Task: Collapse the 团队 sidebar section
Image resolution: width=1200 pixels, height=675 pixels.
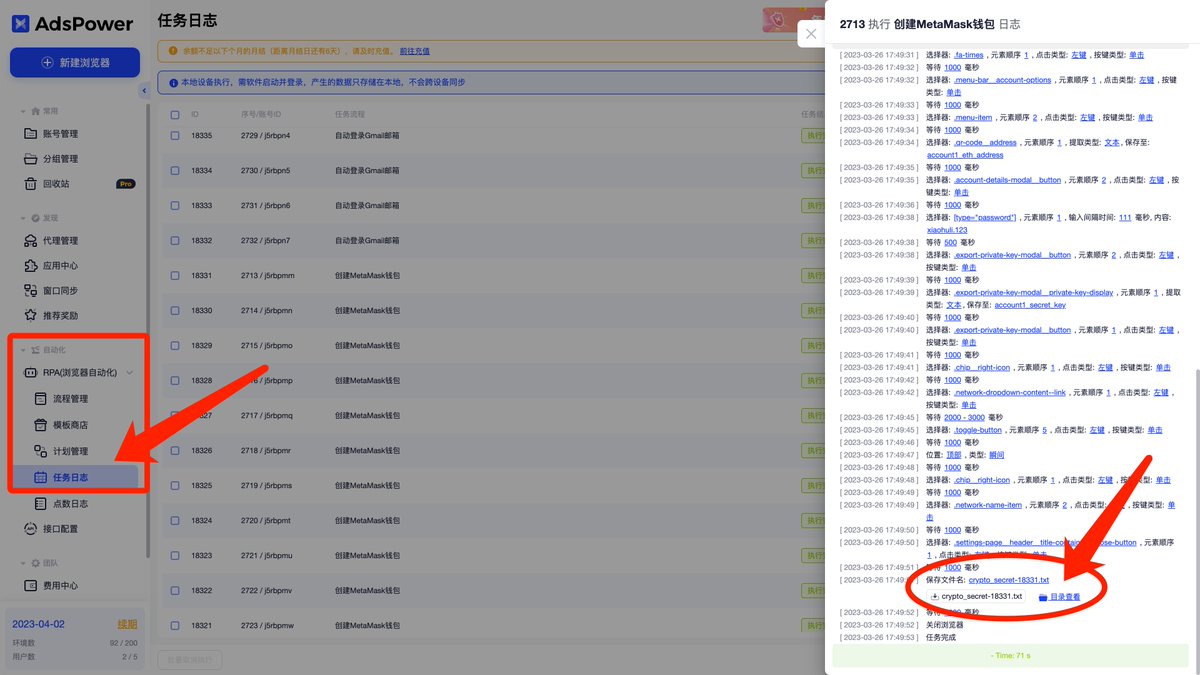Action: (x=24, y=563)
